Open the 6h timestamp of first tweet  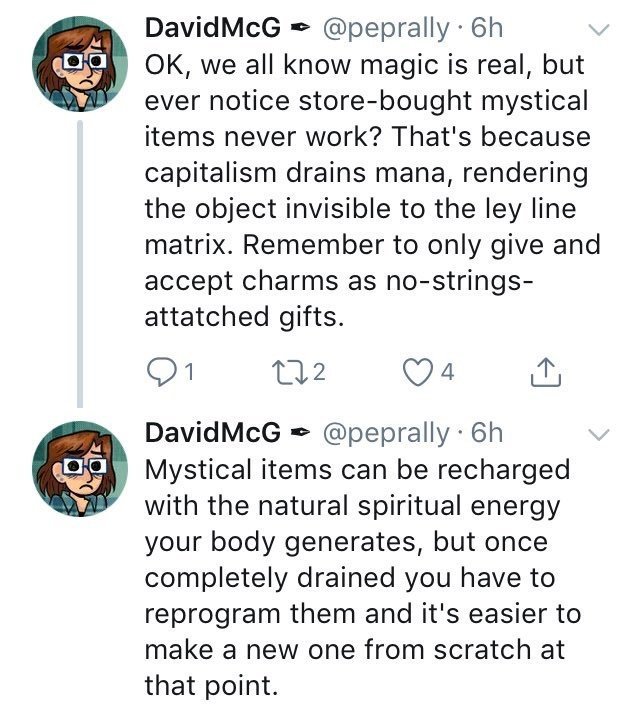tap(487, 28)
